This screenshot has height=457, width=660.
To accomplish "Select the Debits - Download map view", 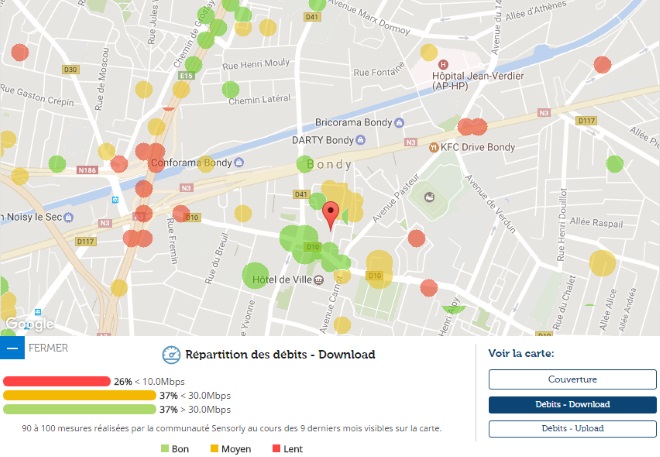I will (x=572, y=404).
